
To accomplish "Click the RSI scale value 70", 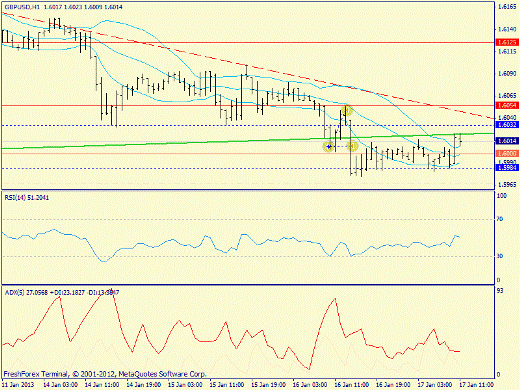I will pyautogui.click(x=500, y=219).
